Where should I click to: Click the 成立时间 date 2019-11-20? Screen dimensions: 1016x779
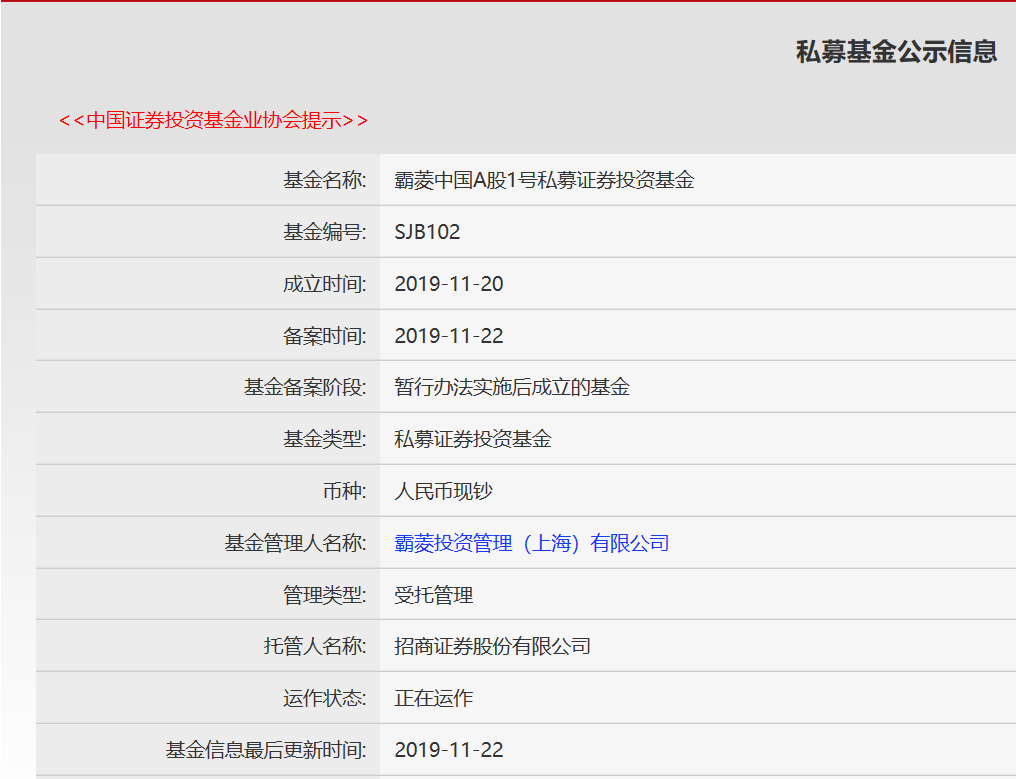point(448,284)
